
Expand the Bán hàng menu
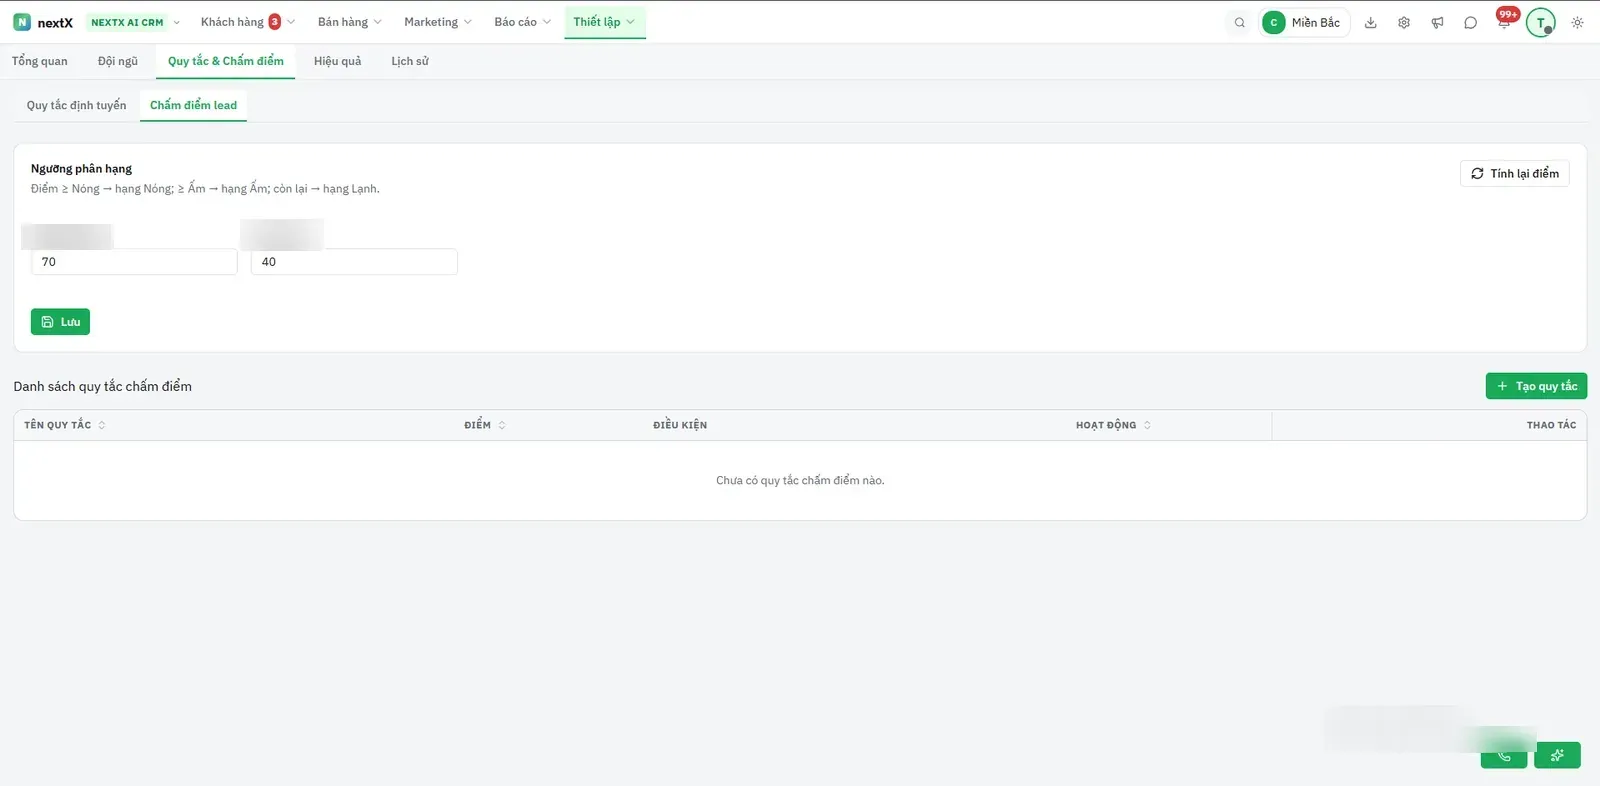(x=349, y=22)
